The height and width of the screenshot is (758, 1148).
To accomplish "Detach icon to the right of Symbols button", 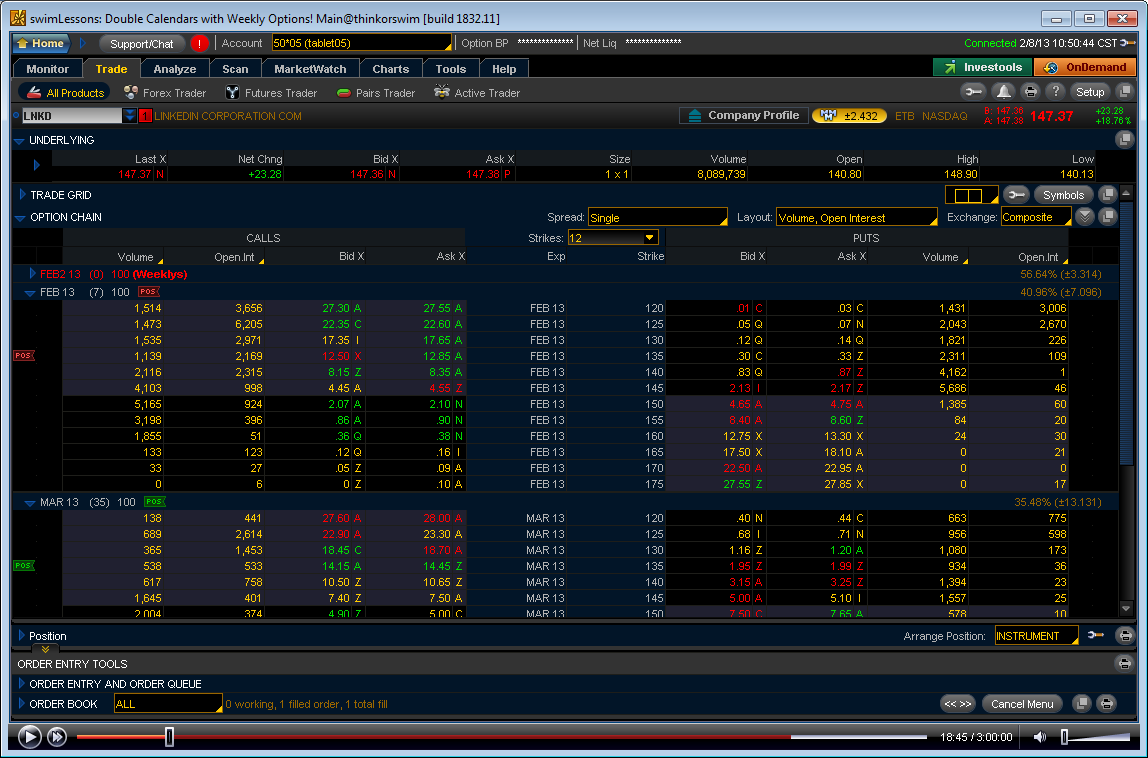I will 1108,195.
